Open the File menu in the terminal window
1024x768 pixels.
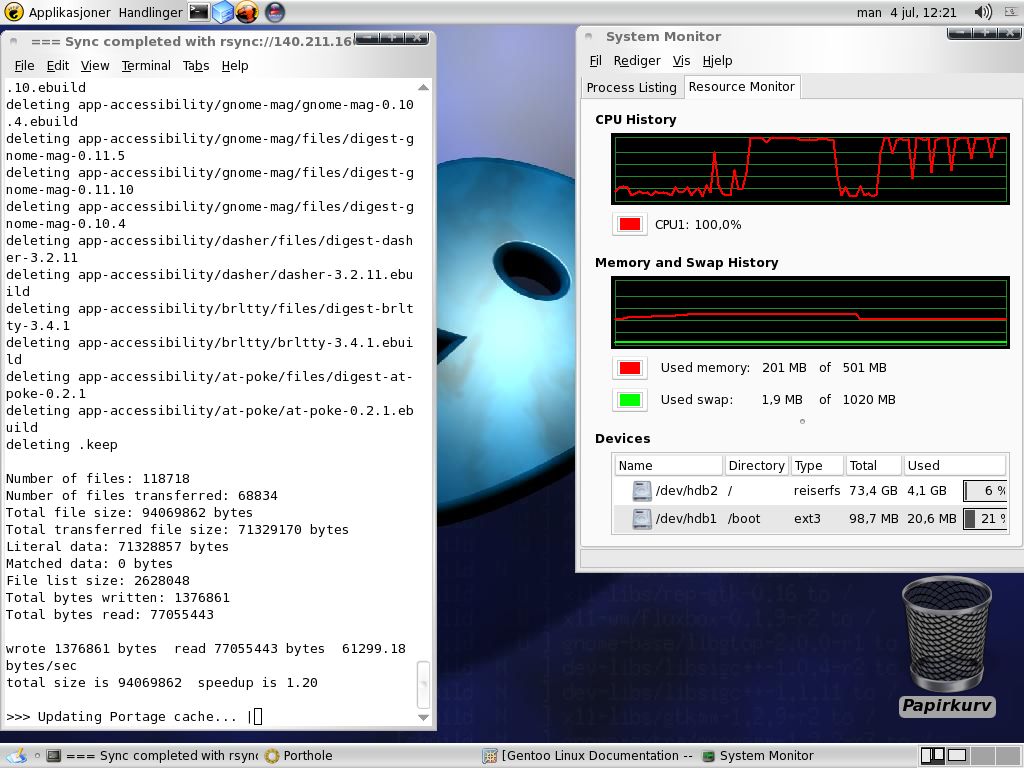click(24, 65)
